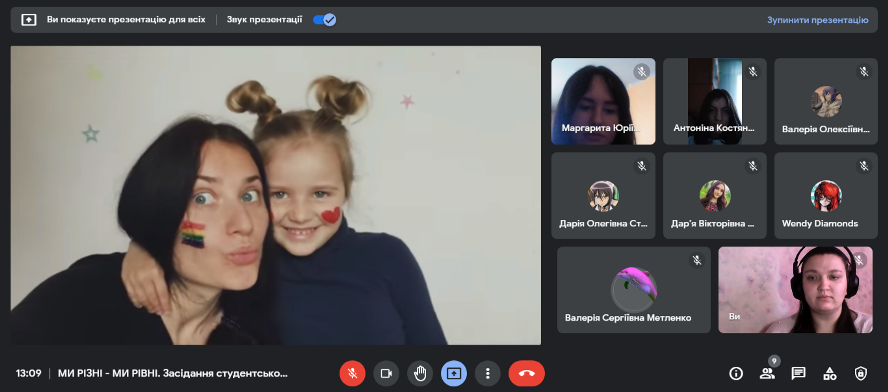Click the "Зупинити презентацію" link
The width and height of the screenshot is (888, 392).
tap(817, 20)
